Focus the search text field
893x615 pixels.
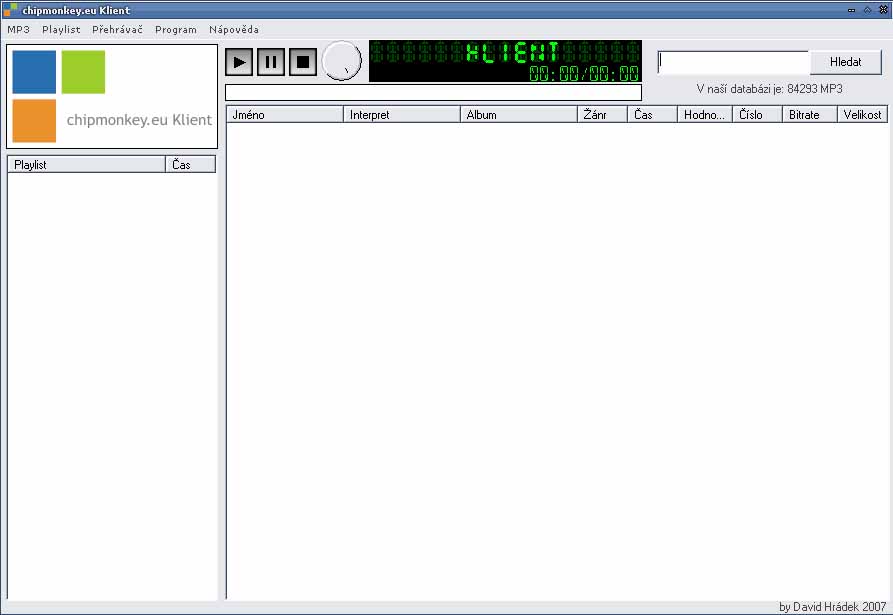pyautogui.click(x=734, y=62)
